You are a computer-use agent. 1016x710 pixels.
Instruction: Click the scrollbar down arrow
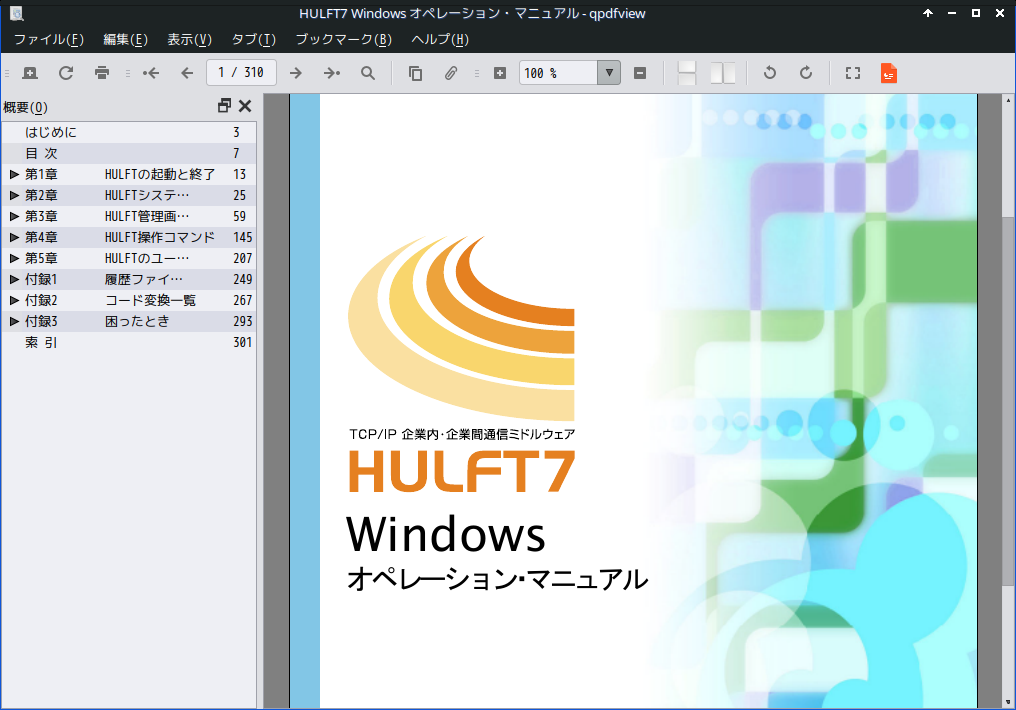[1008, 702]
